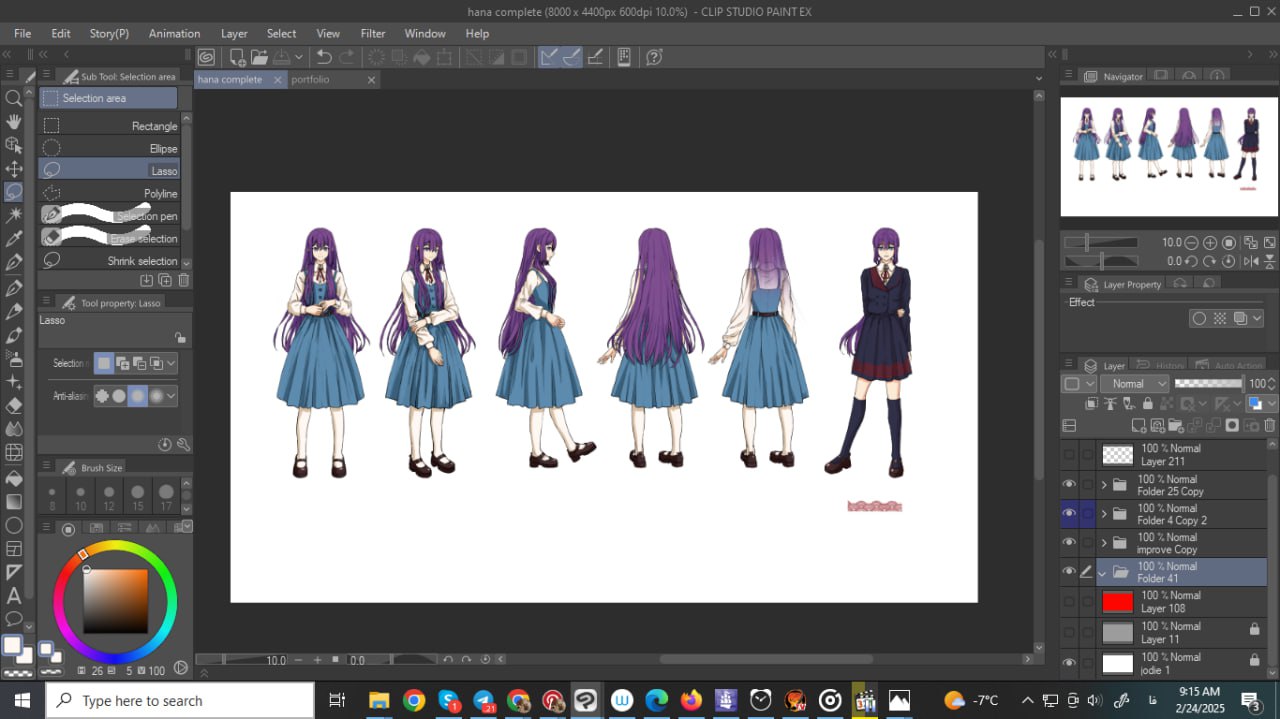The image size is (1280, 719).
Task: Switch to the portfolio document tab
Action: (x=311, y=80)
